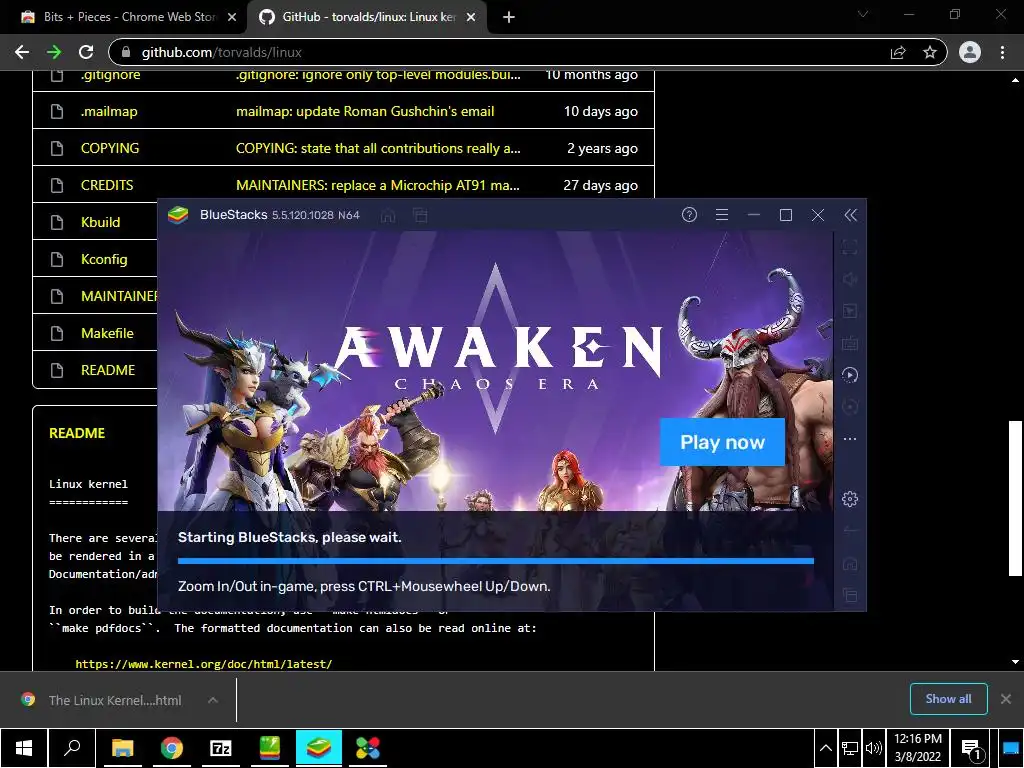Collapse the BlueStacks side toolbar
1024x768 pixels.
(x=850, y=215)
